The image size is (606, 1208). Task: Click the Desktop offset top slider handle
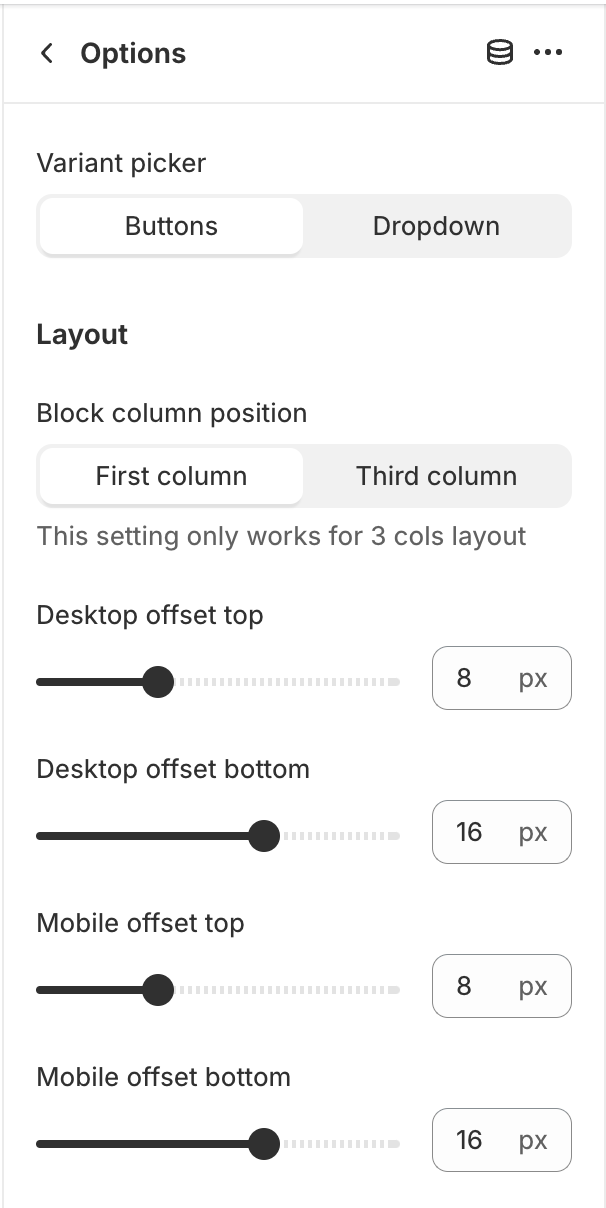click(x=158, y=683)
